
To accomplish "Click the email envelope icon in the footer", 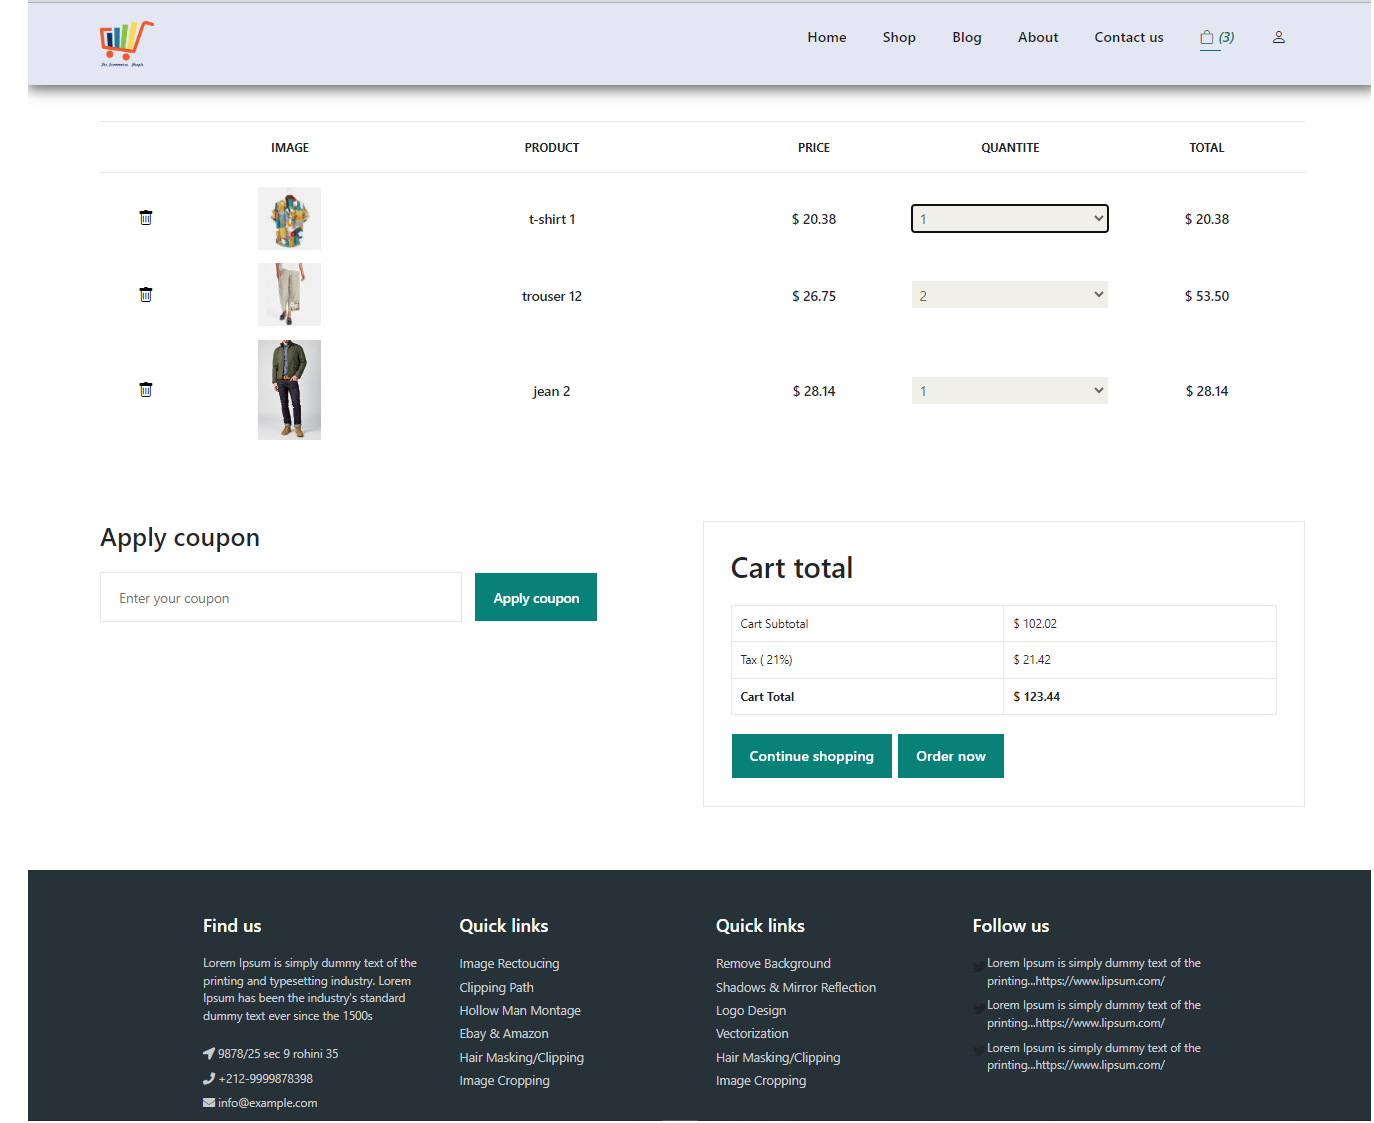I will (x=209, y=1102).
